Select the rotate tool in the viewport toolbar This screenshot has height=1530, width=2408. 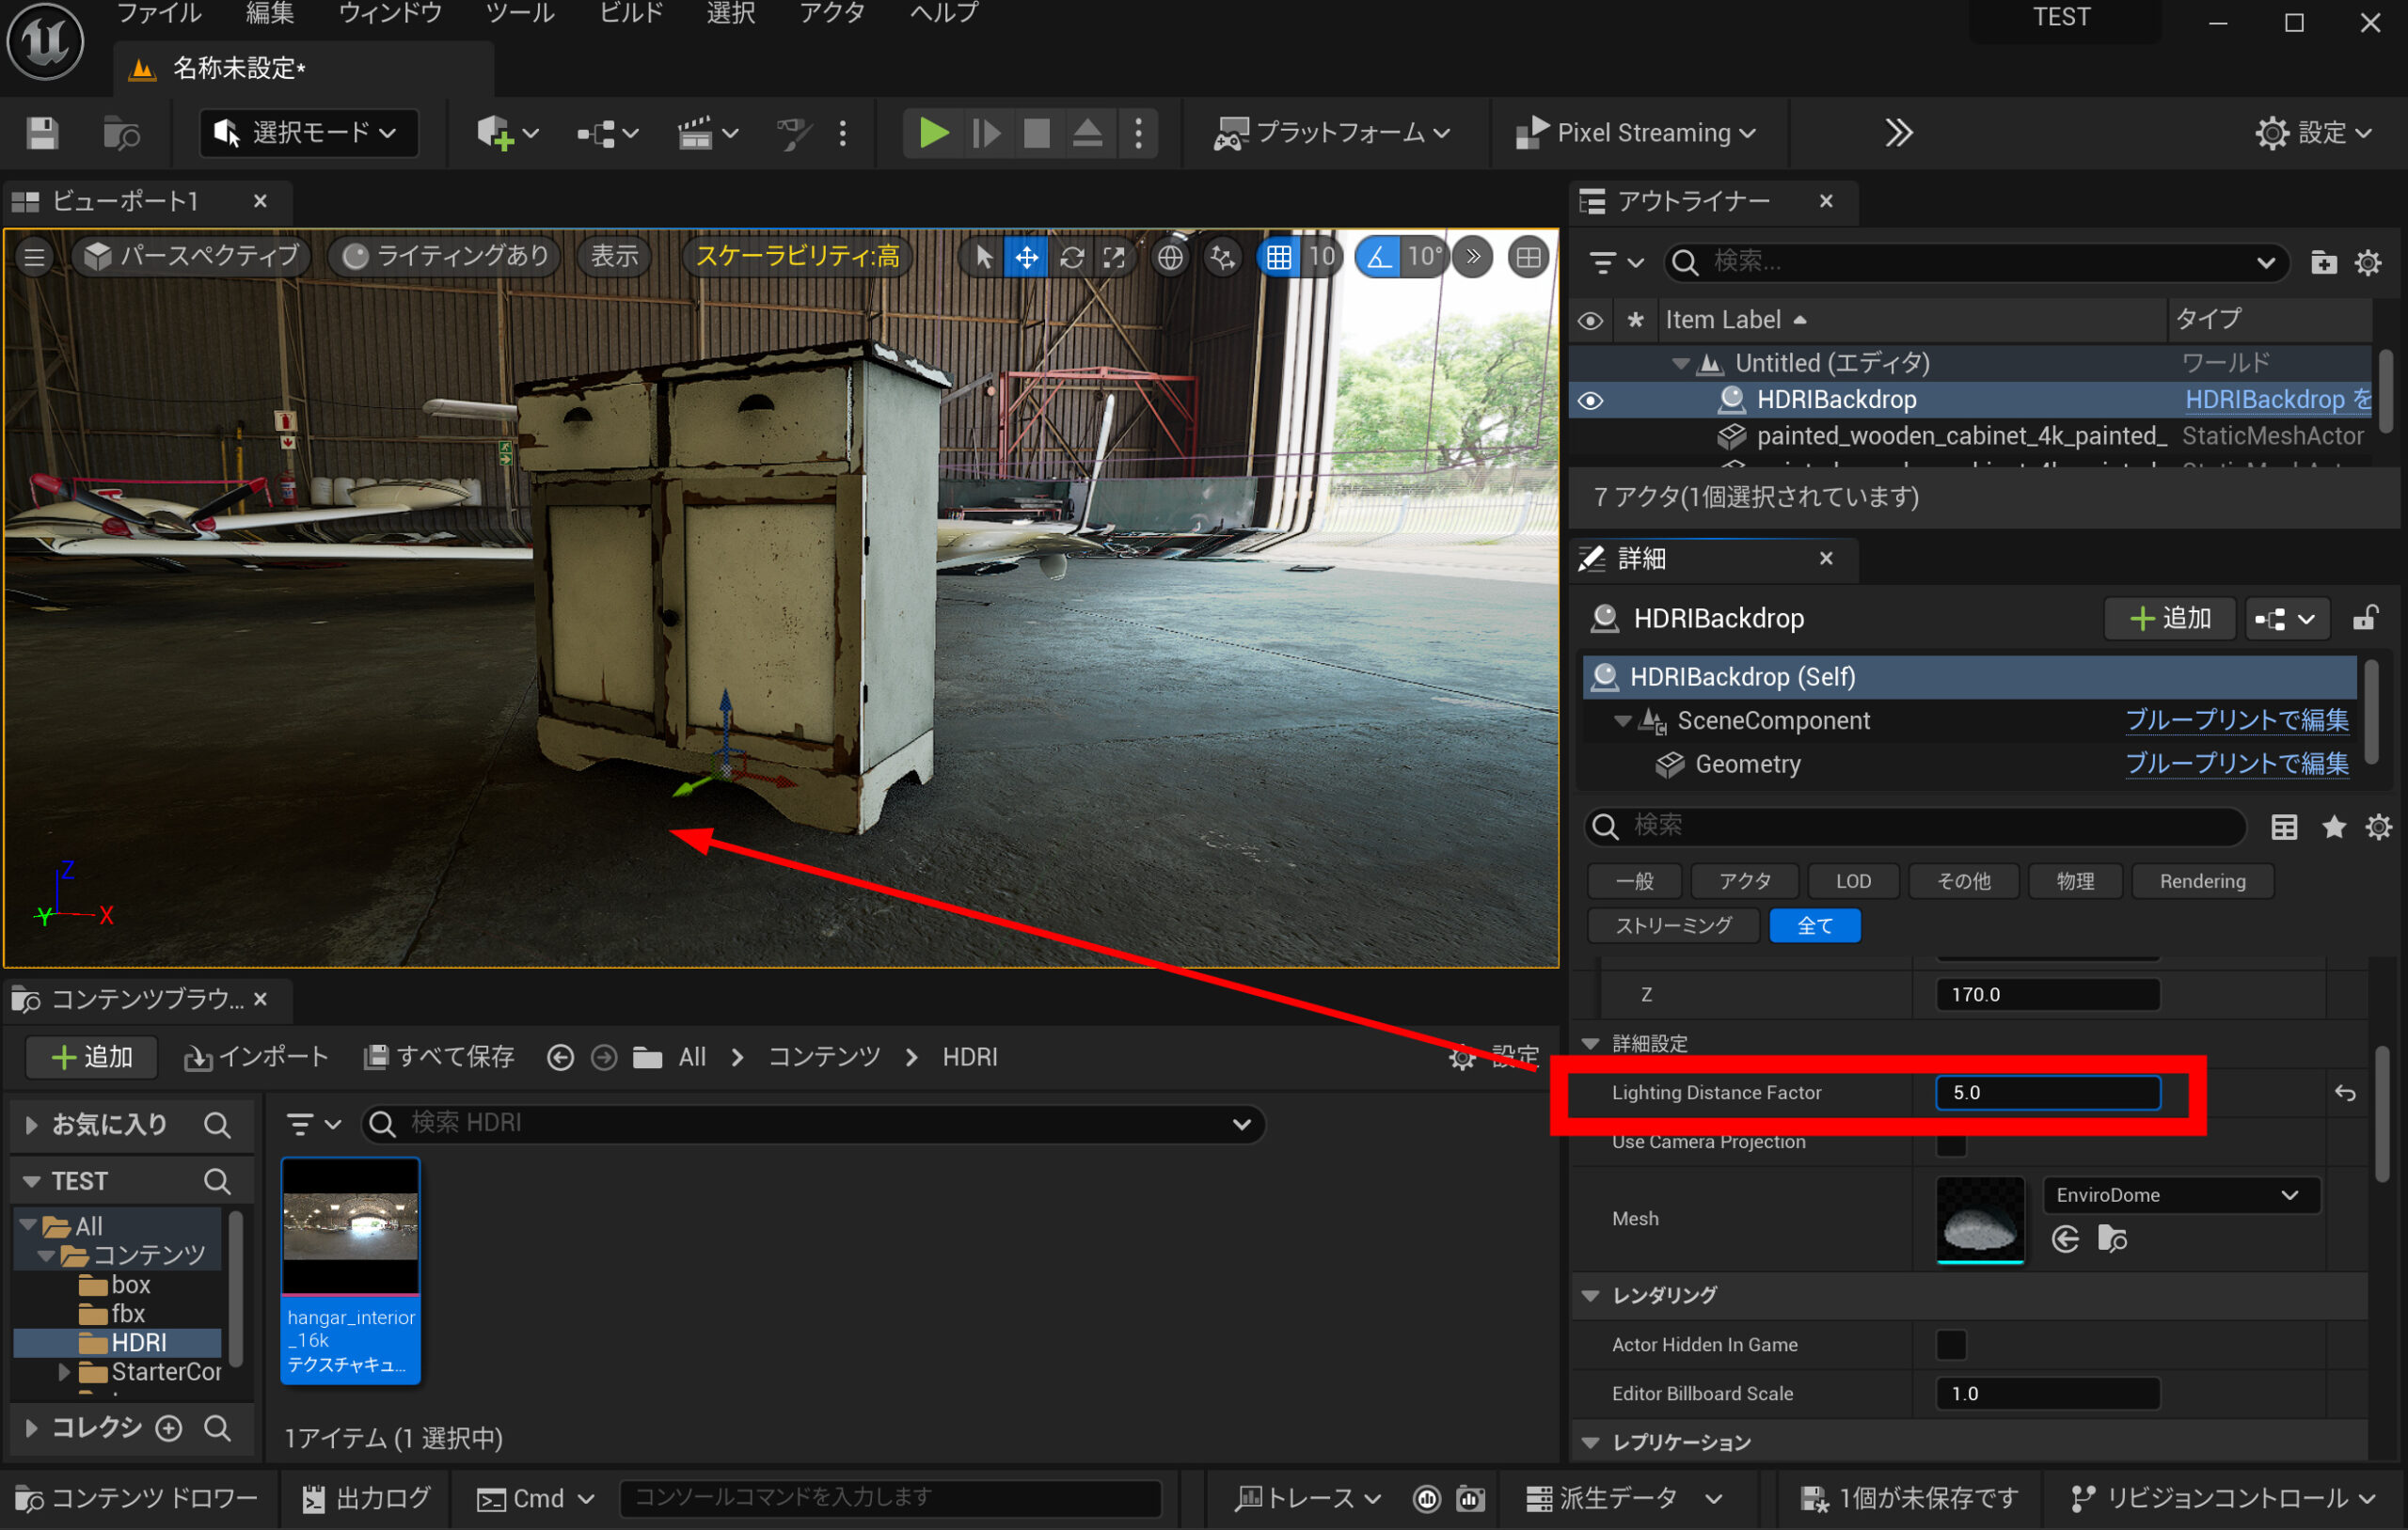click(1072, 258)
